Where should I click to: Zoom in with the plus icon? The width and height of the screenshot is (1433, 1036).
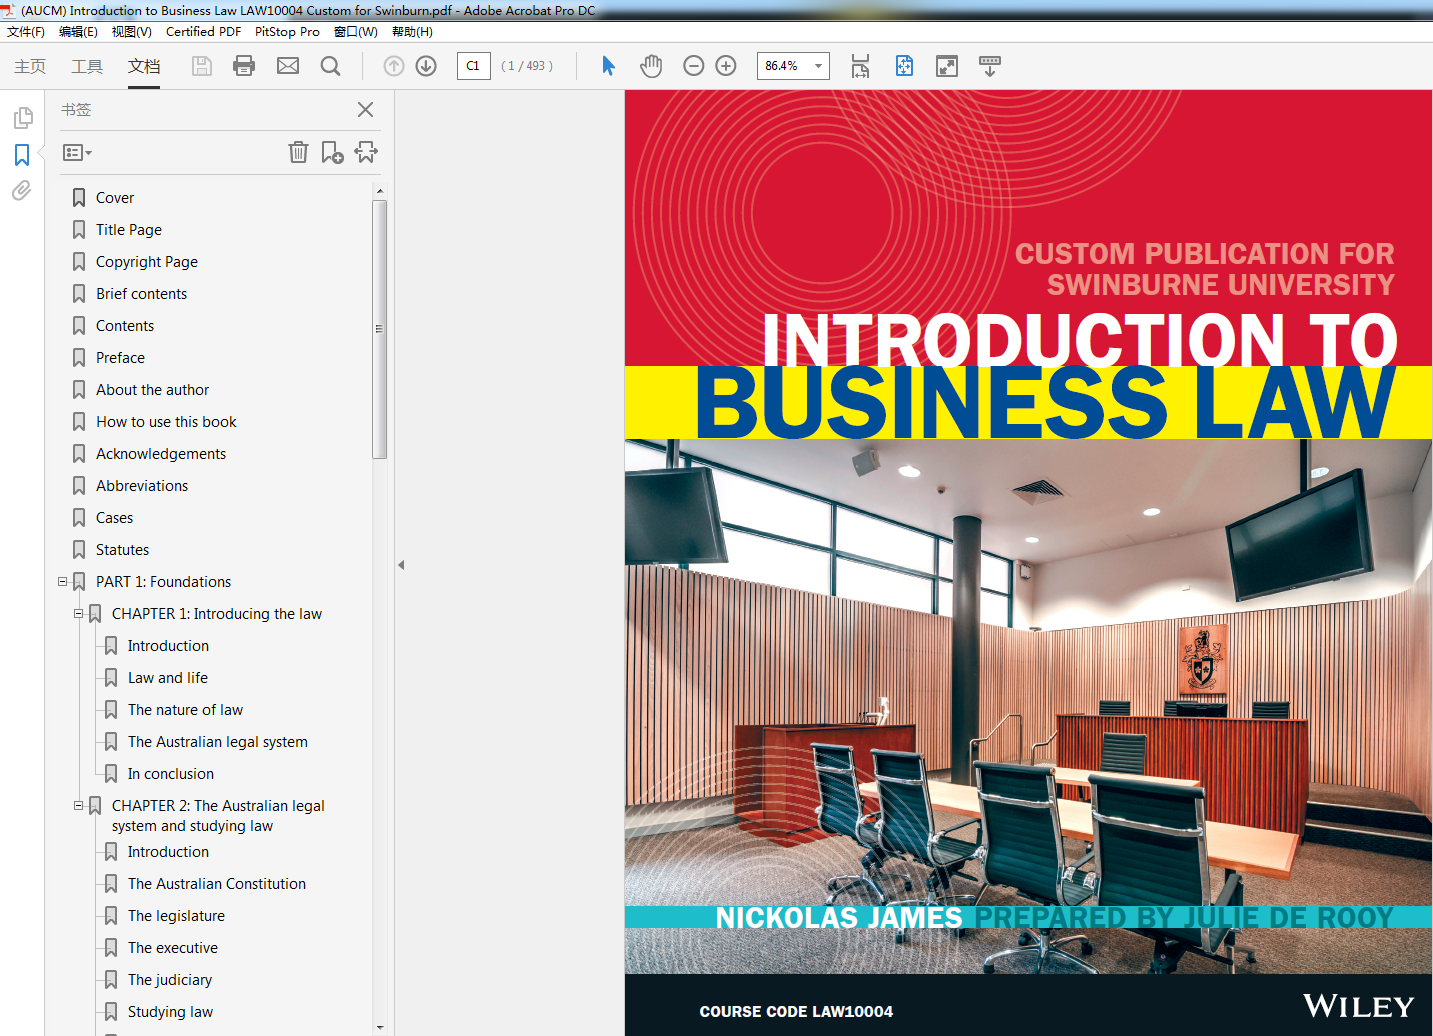[726, 66]
